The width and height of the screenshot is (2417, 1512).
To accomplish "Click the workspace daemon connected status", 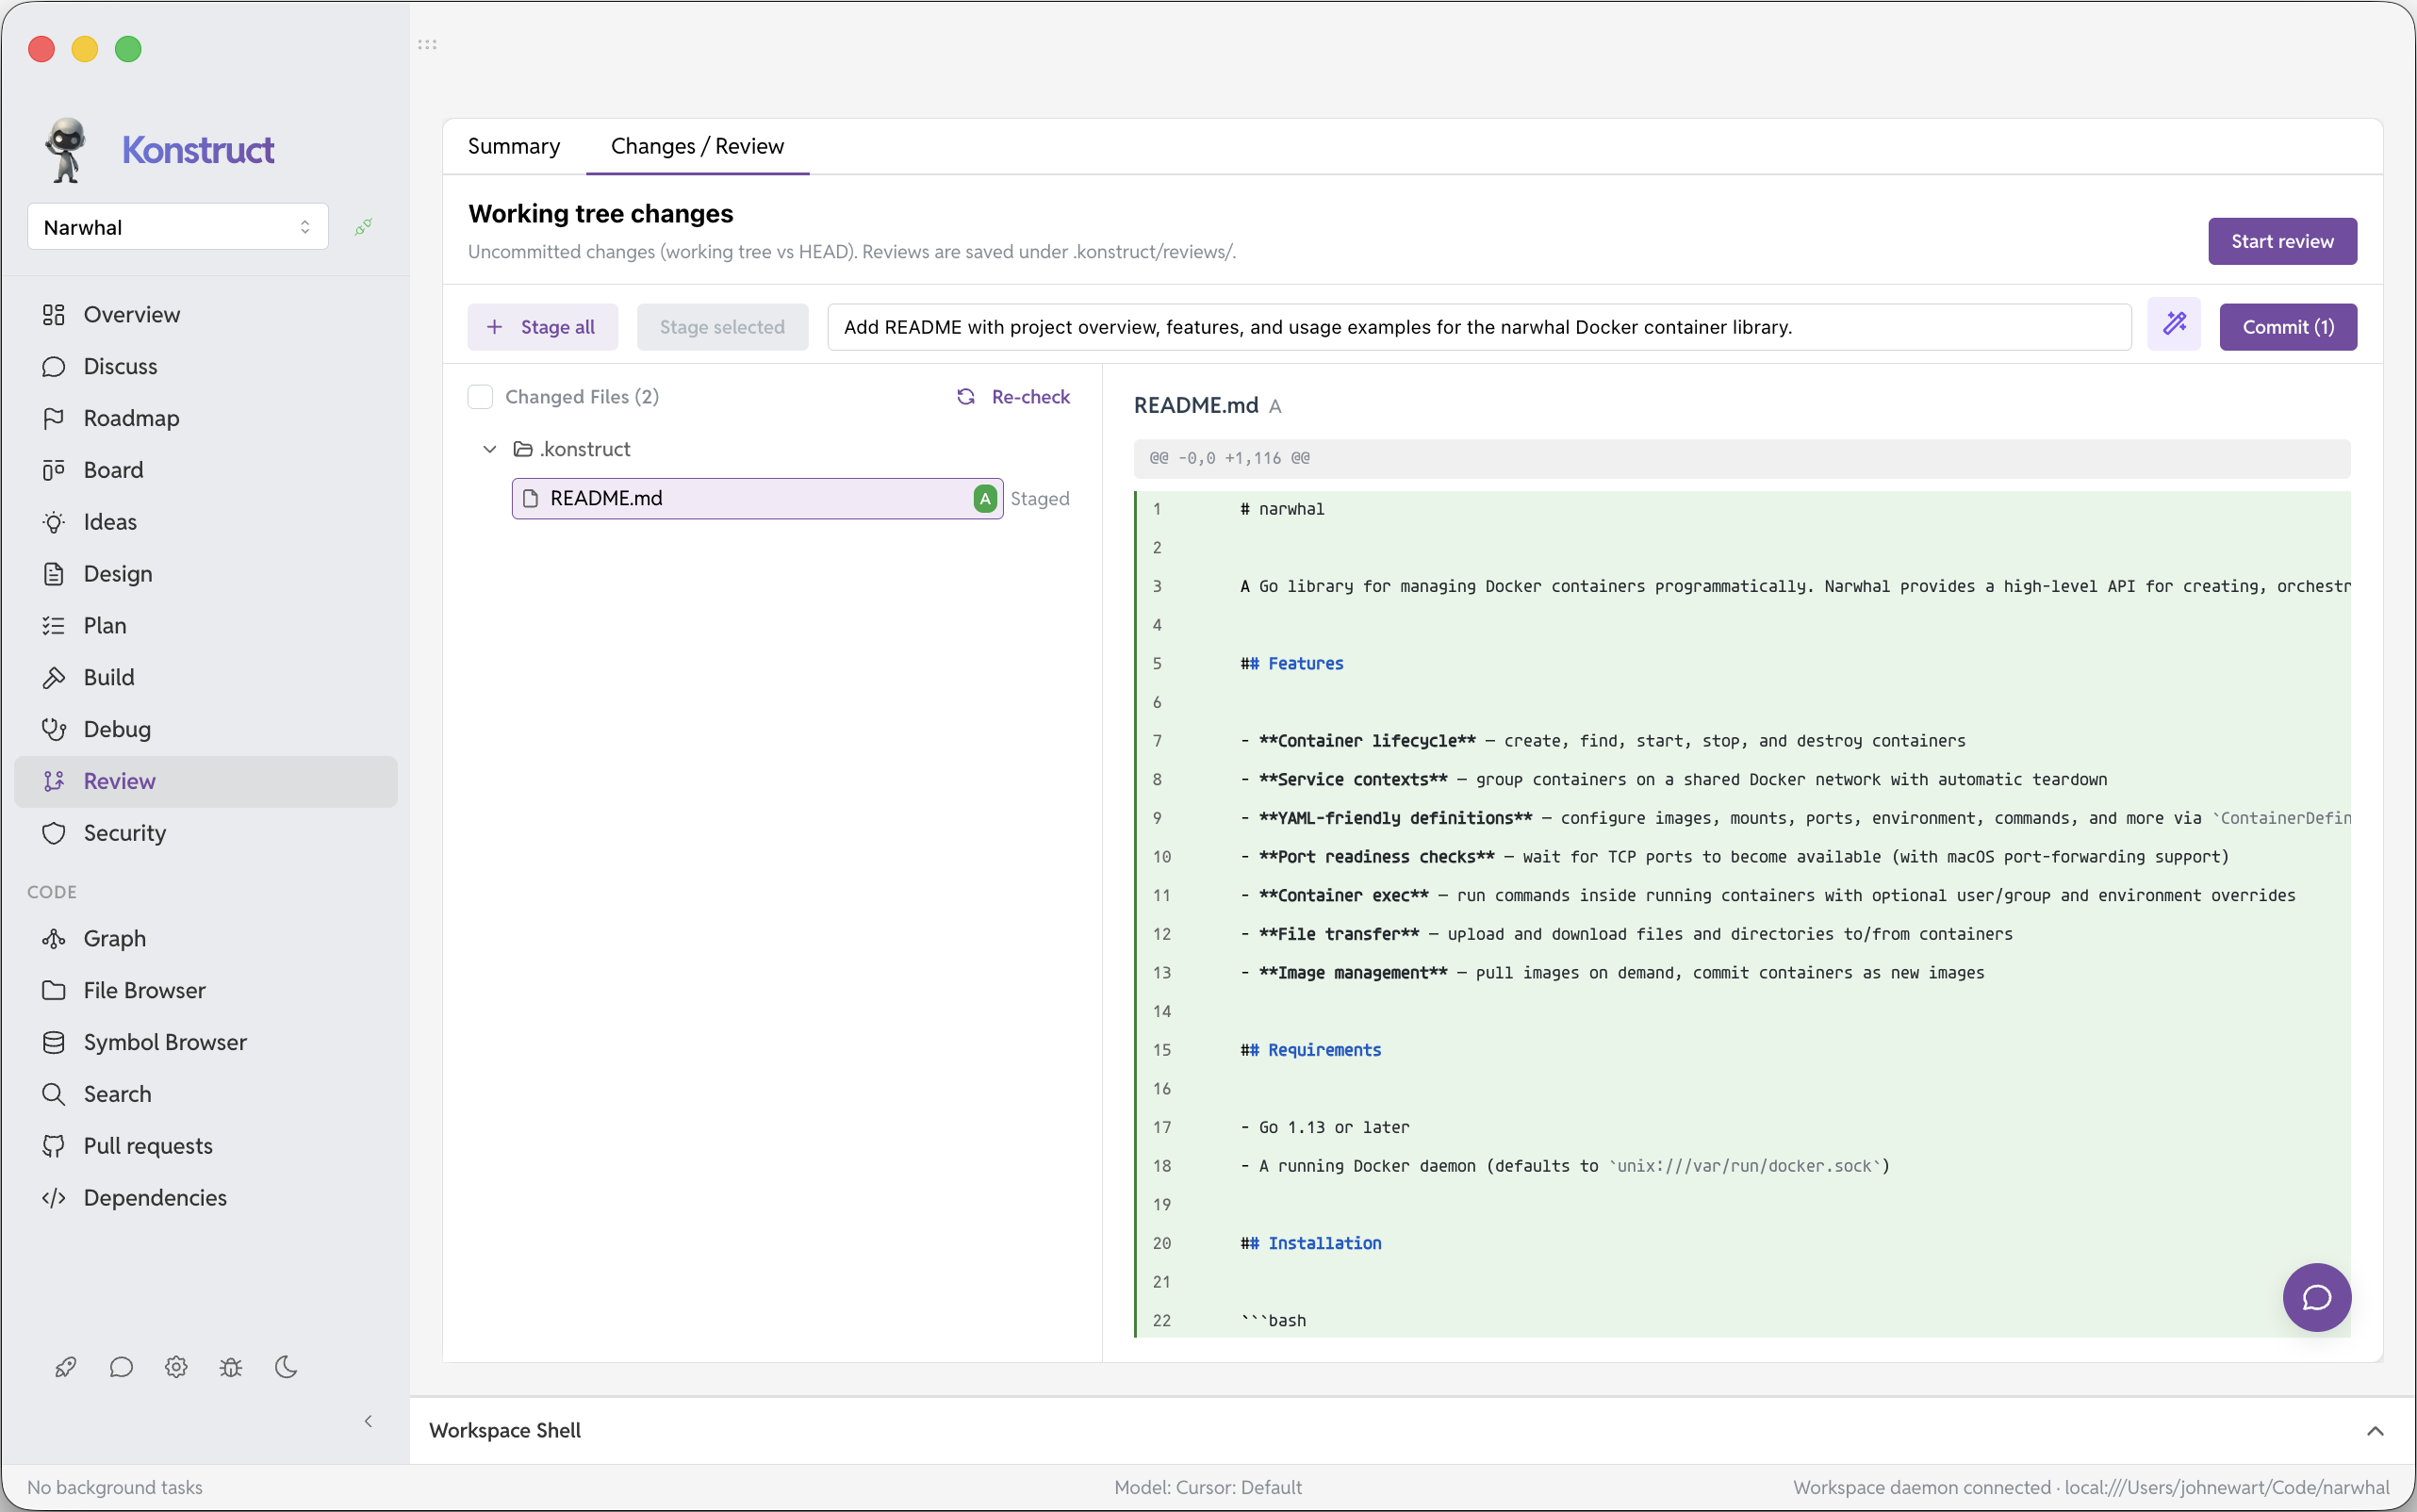I will tap(2091, 1487).
